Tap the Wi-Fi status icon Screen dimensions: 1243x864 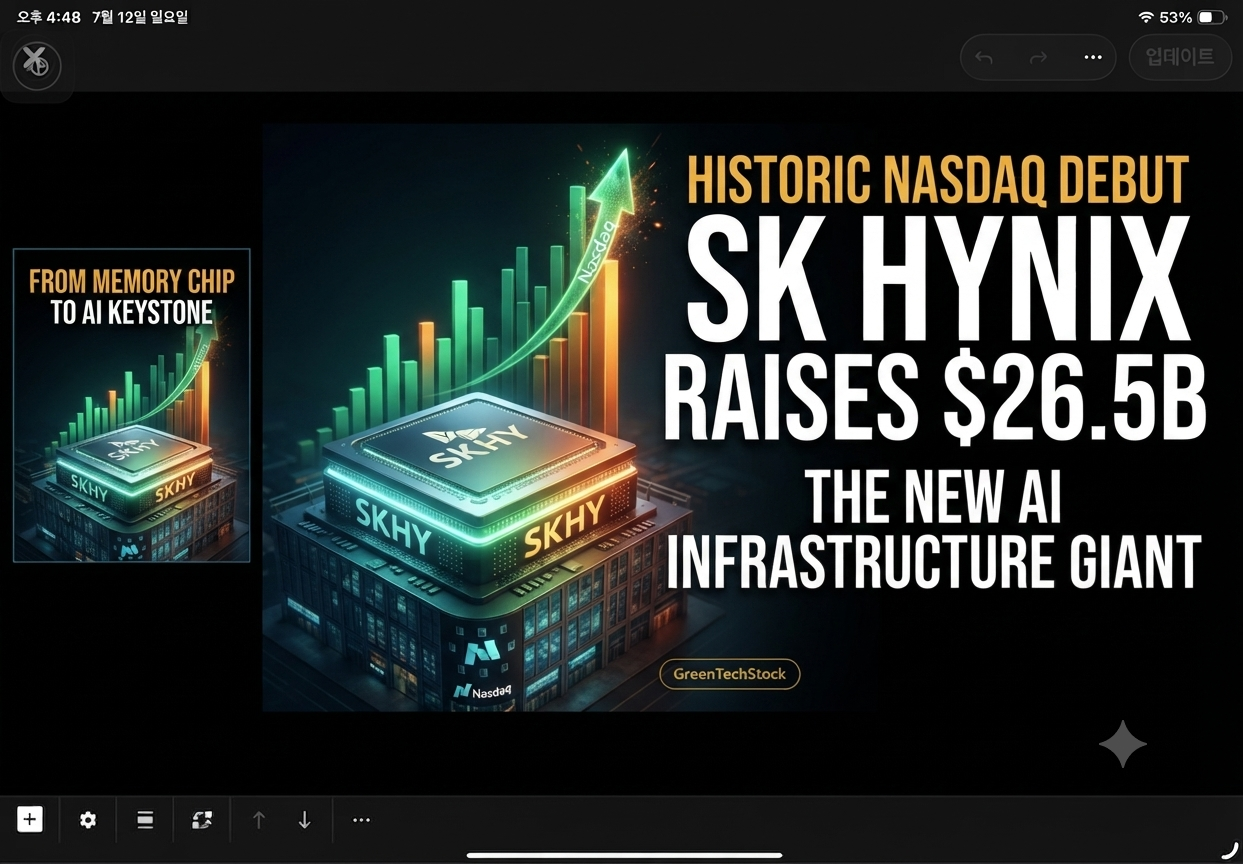1146,17
